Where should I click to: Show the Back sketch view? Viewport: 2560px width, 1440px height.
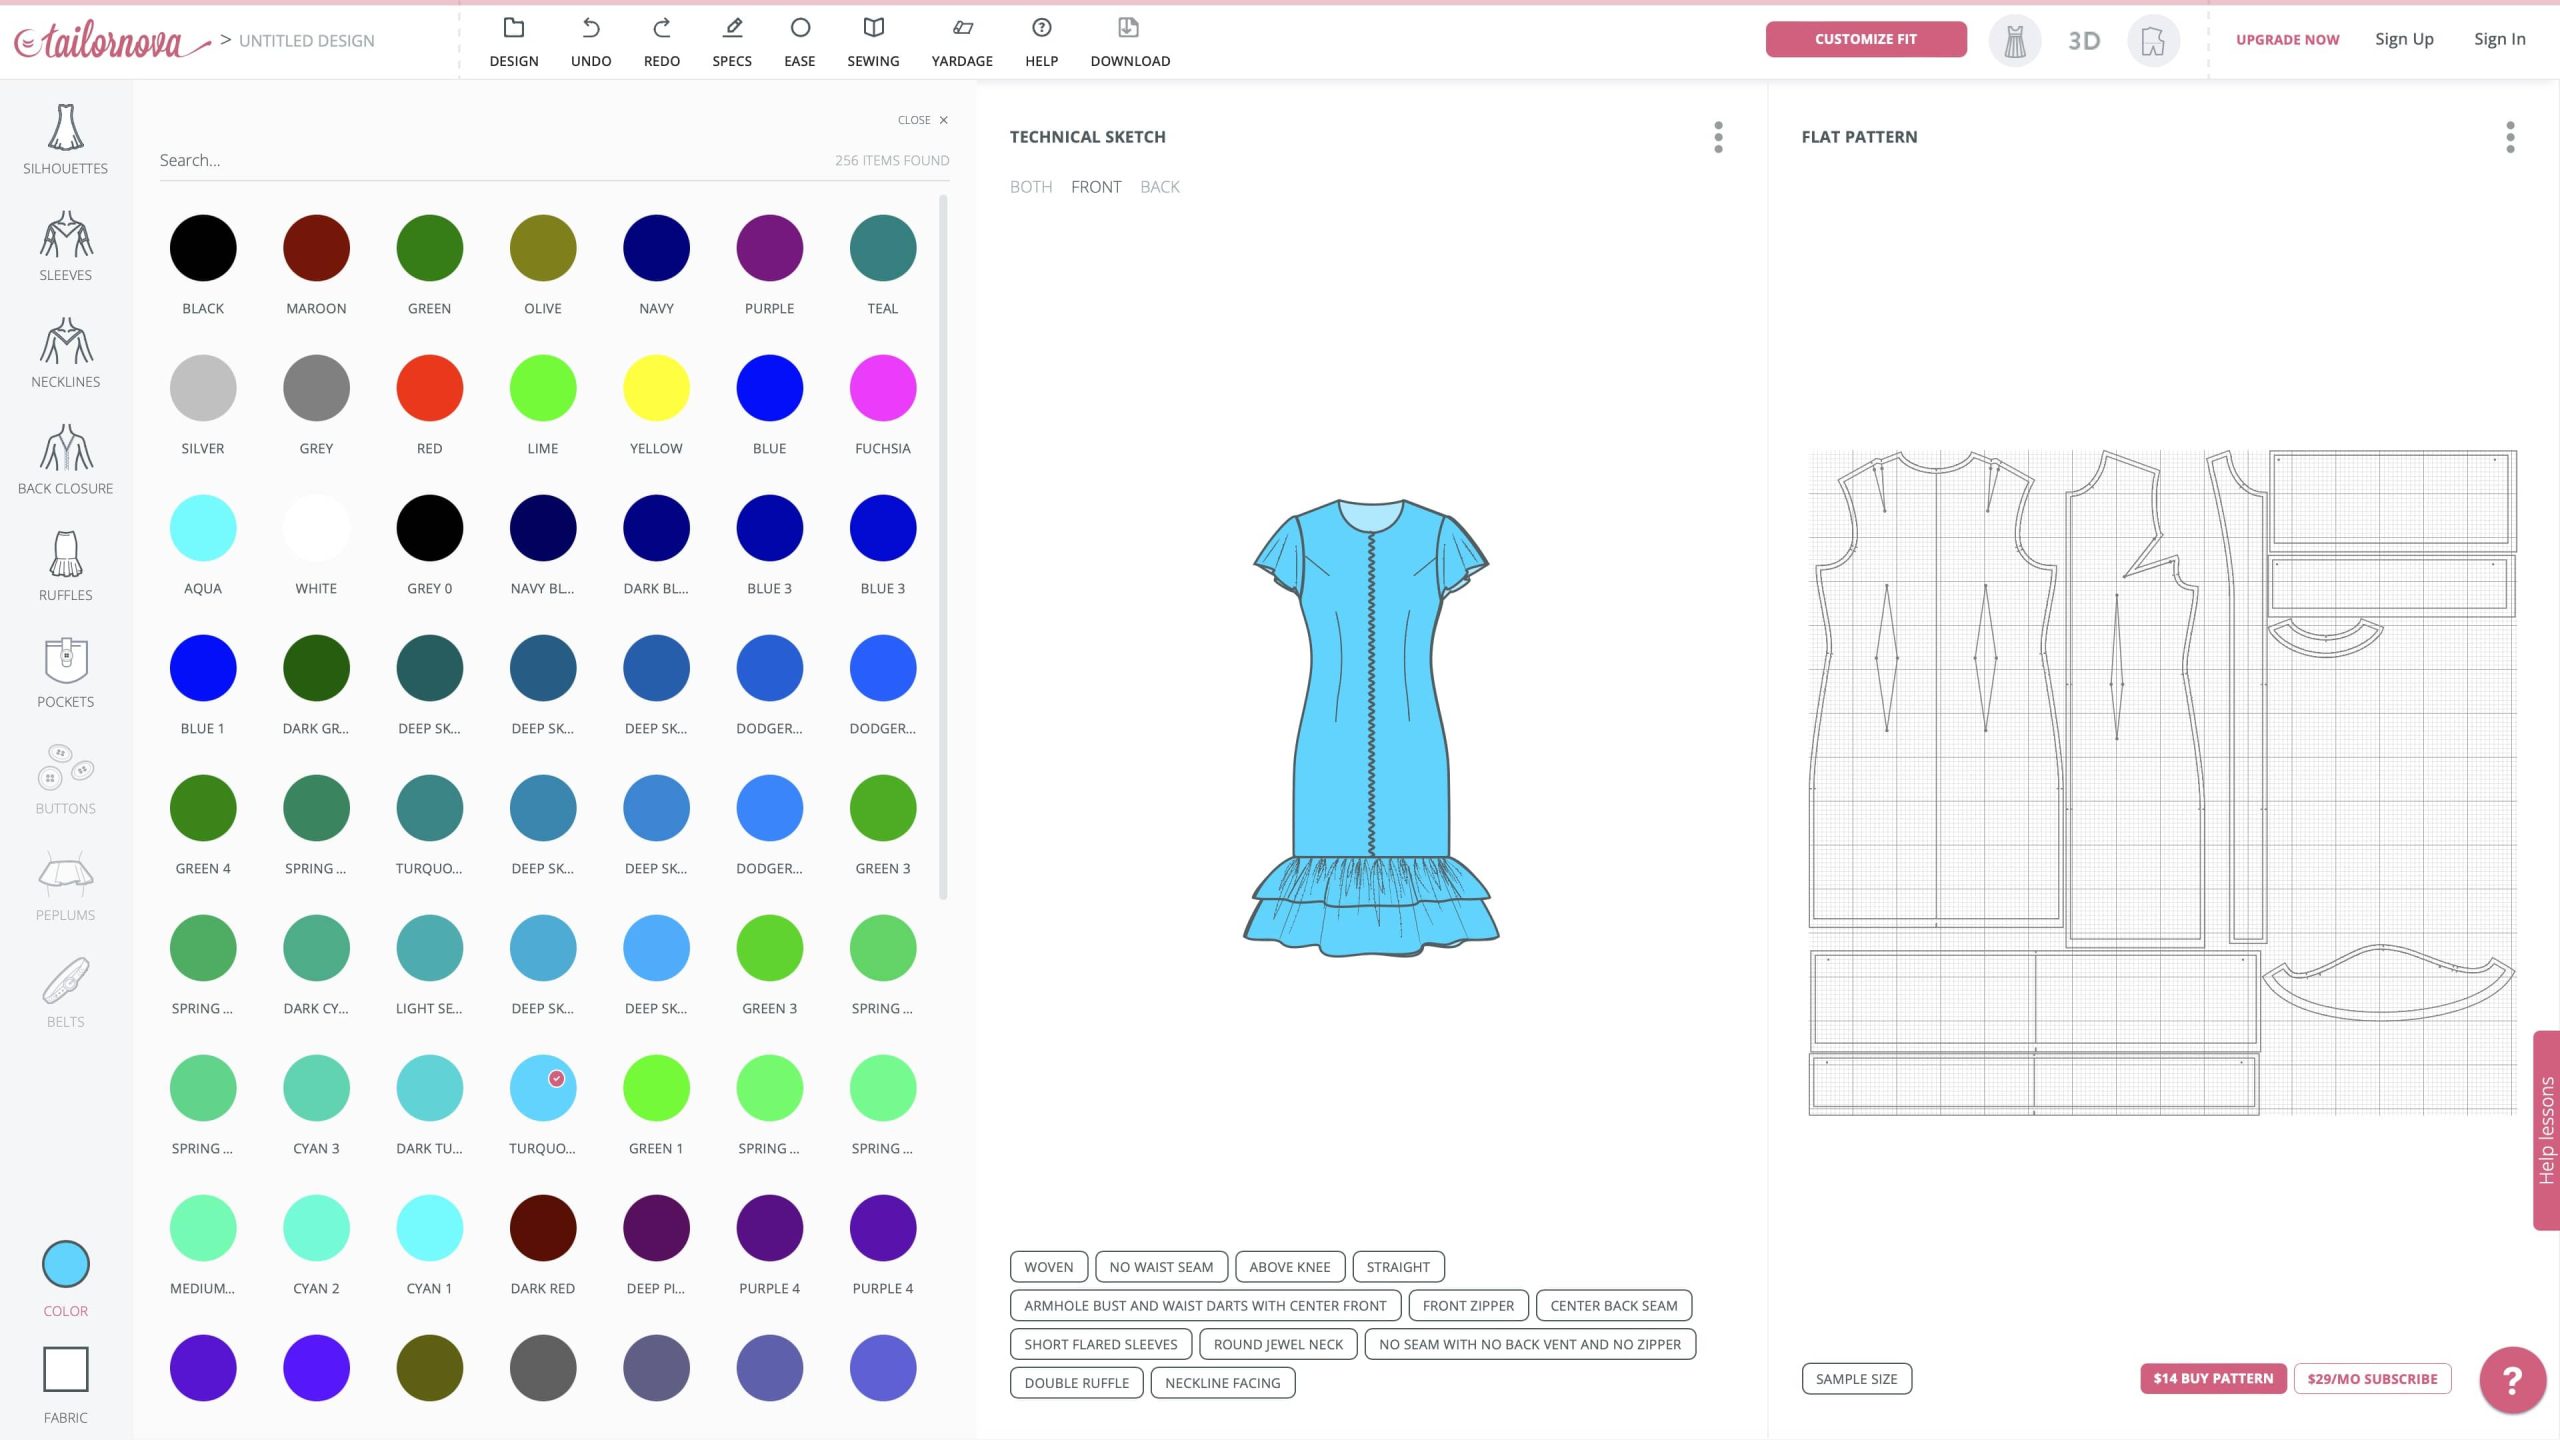pos(1159,187)
